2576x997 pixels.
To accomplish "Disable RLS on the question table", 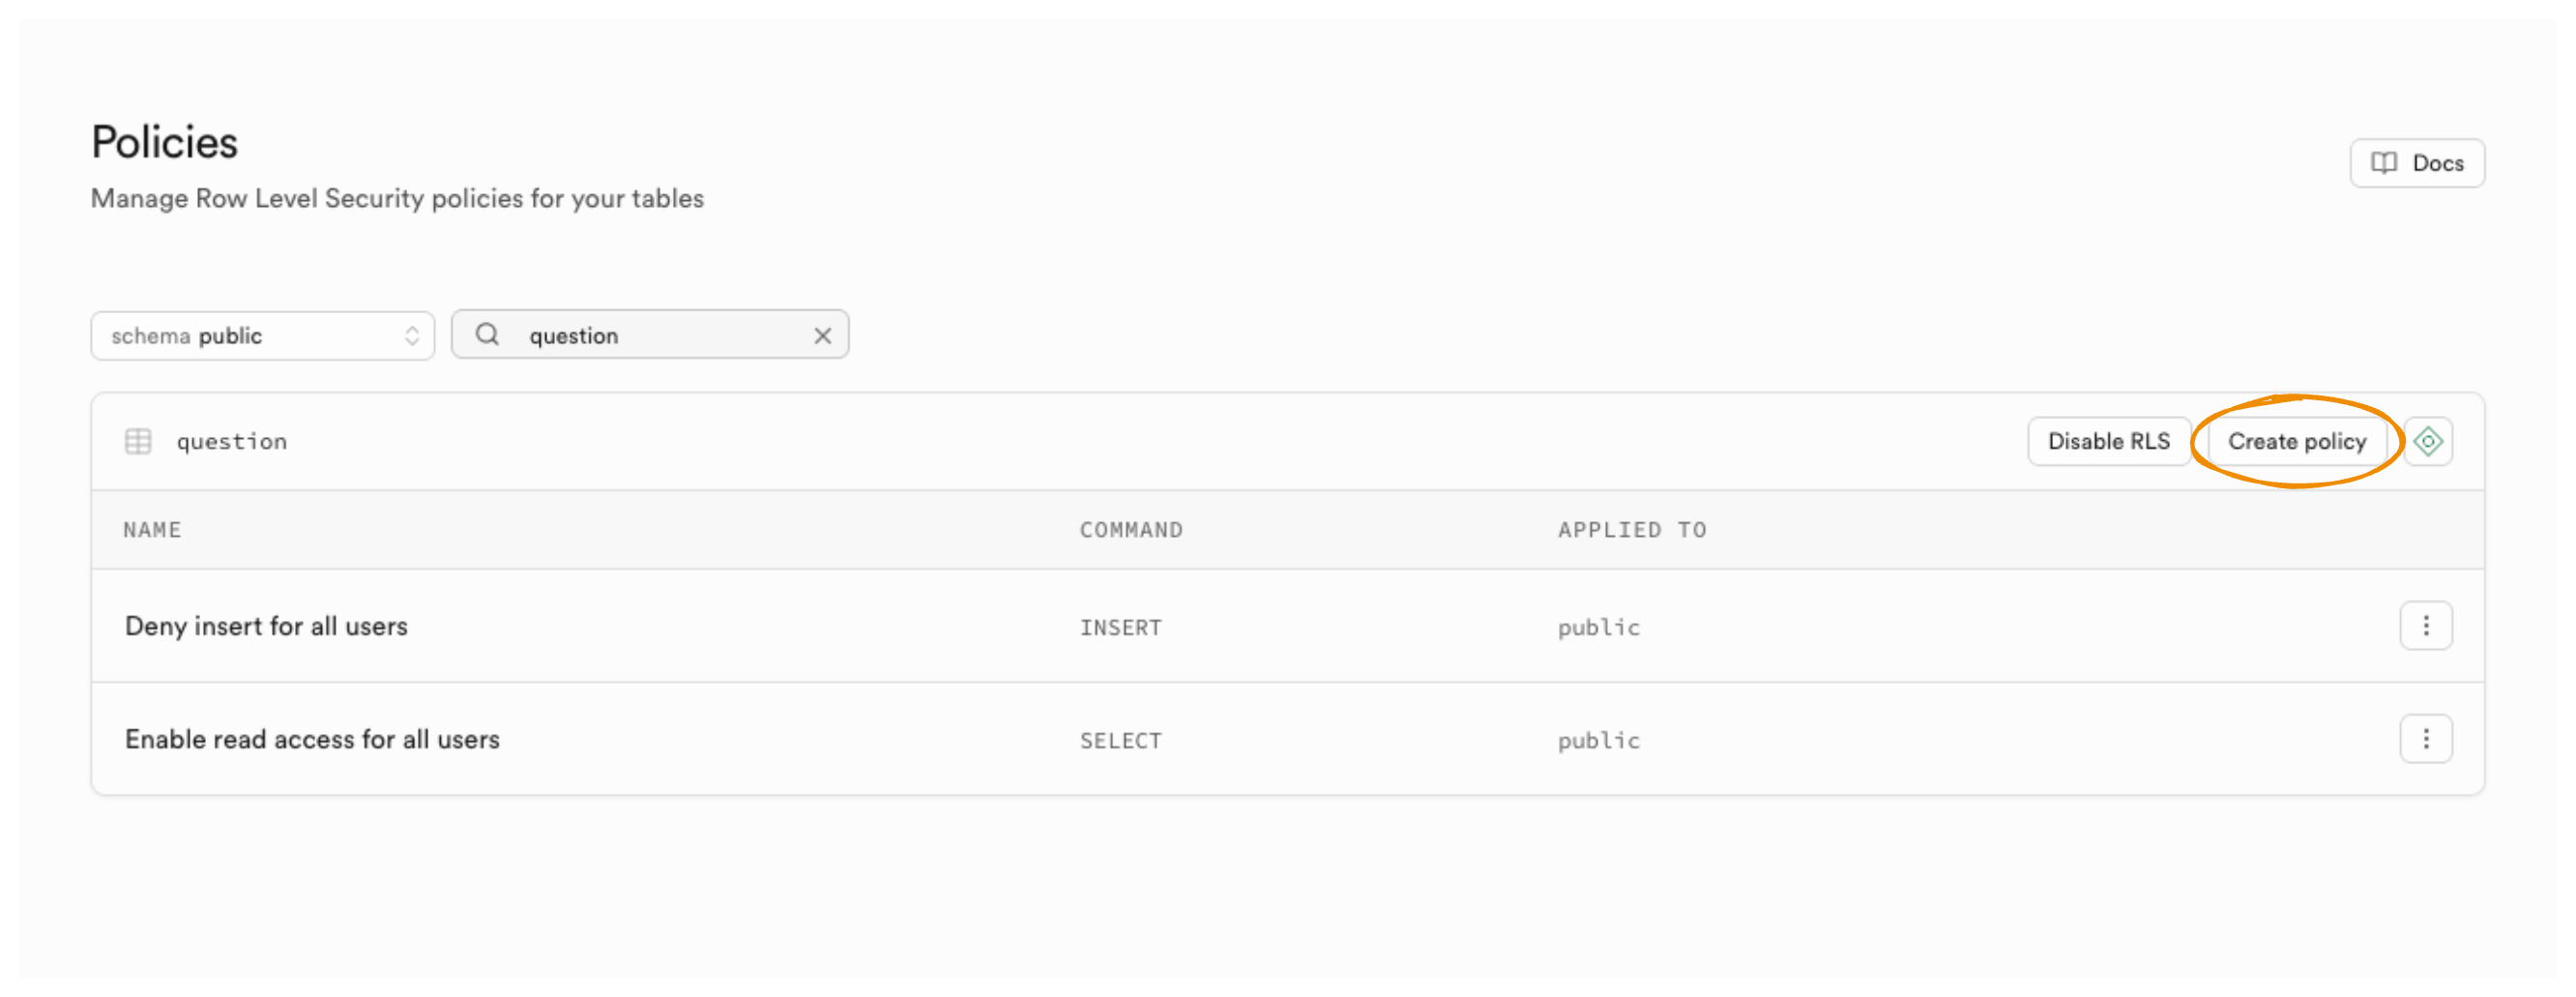I will pyautogui.click(x=2108, y=441).
